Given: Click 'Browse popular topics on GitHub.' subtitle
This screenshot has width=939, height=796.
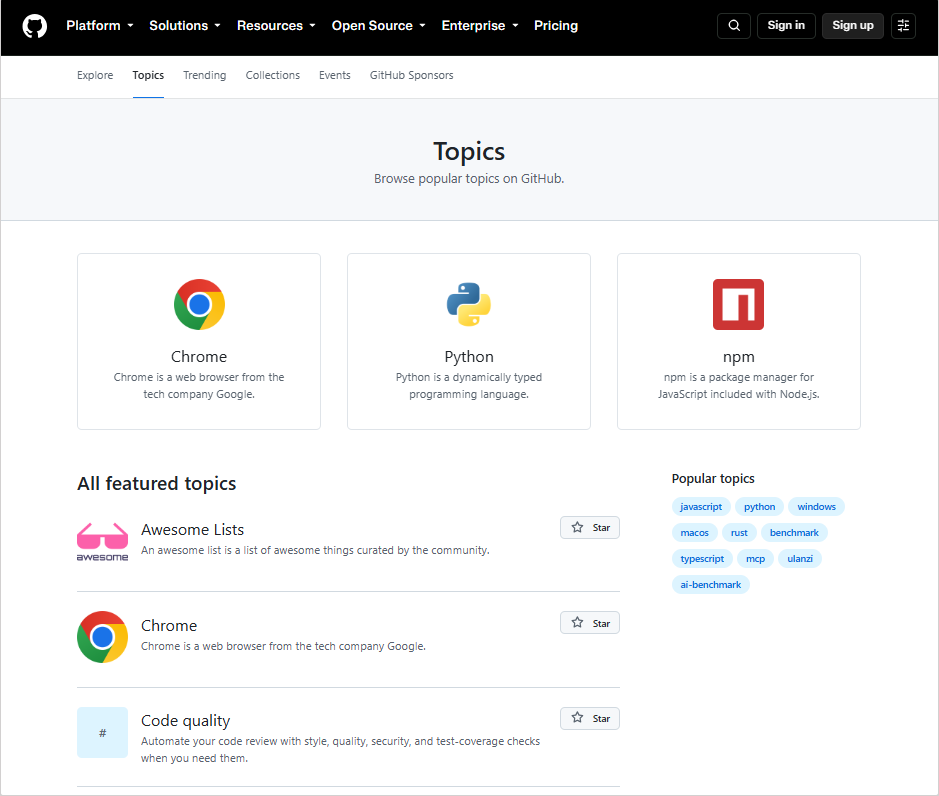Looking at the screenshot, I should point(469,178).
